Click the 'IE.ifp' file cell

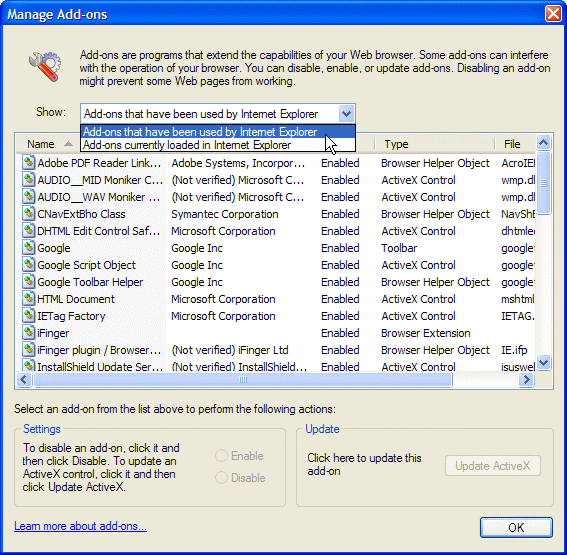tap(514, 350)
